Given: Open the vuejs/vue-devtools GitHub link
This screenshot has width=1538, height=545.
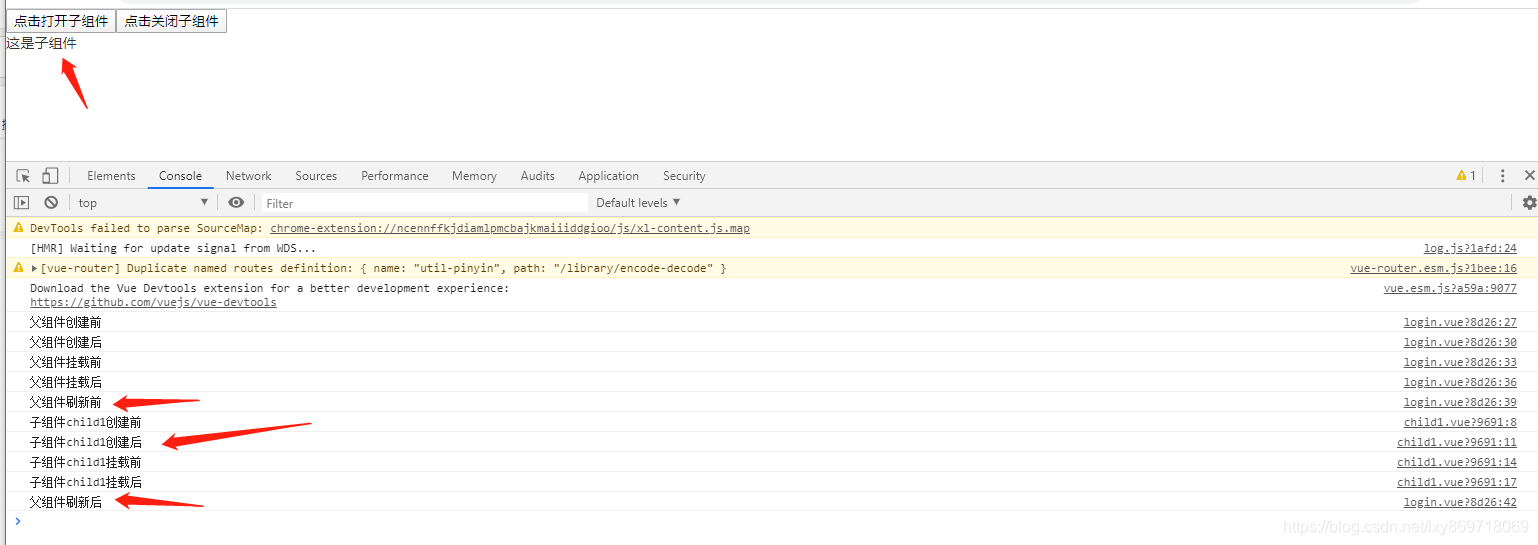Looking at the screenshot, I should (153, 302).
